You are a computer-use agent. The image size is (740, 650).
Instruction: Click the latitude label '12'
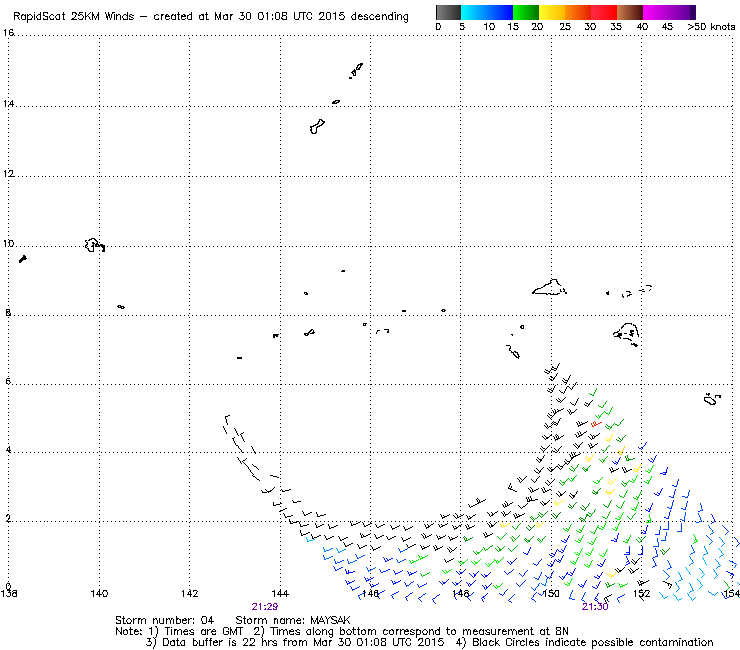pos(8,173)
